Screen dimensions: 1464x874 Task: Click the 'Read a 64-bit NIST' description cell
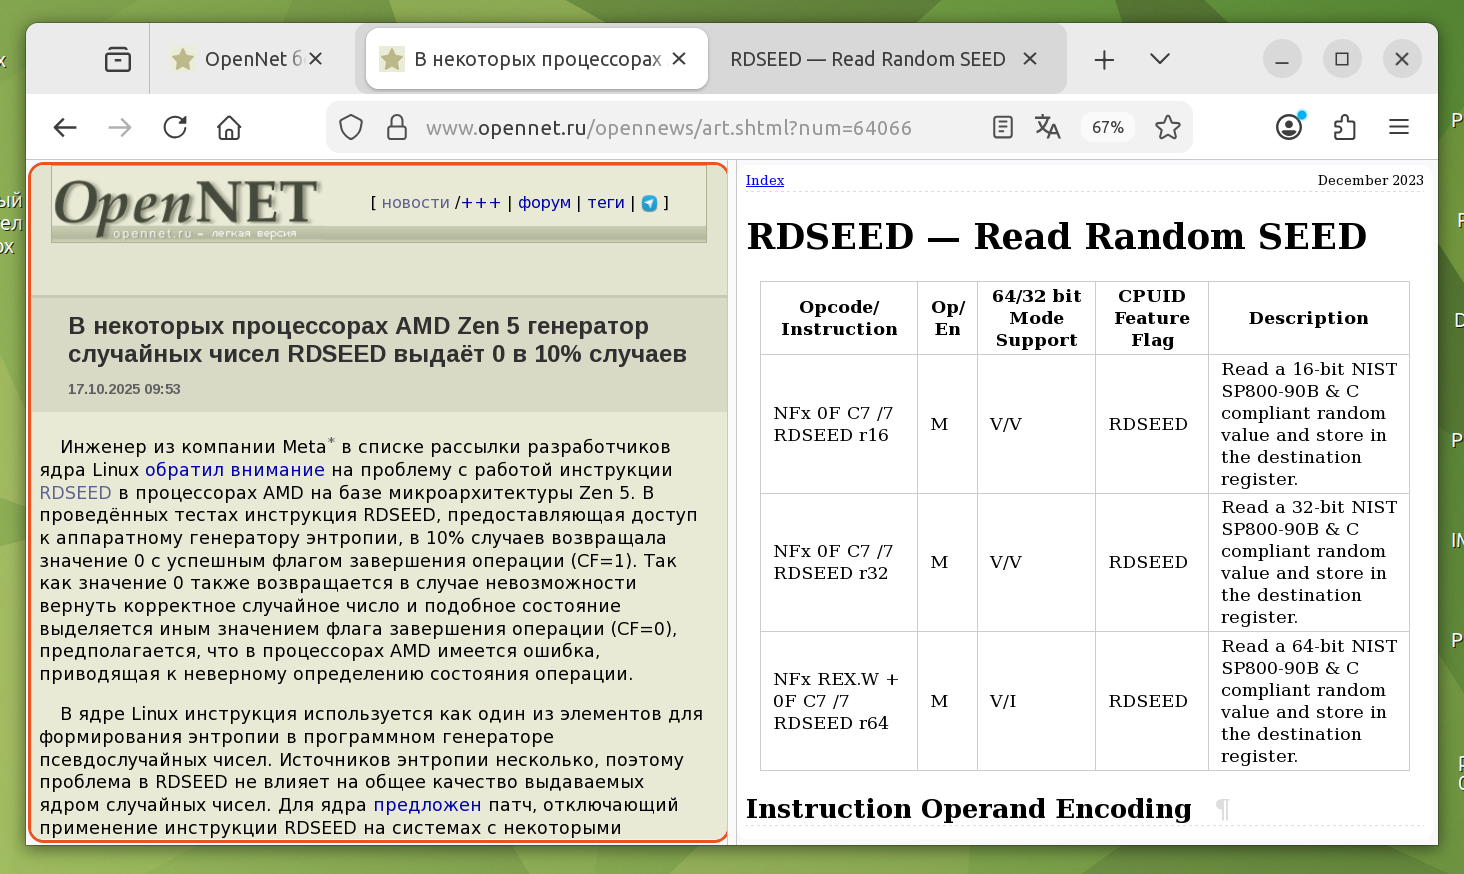(1309, 701)
